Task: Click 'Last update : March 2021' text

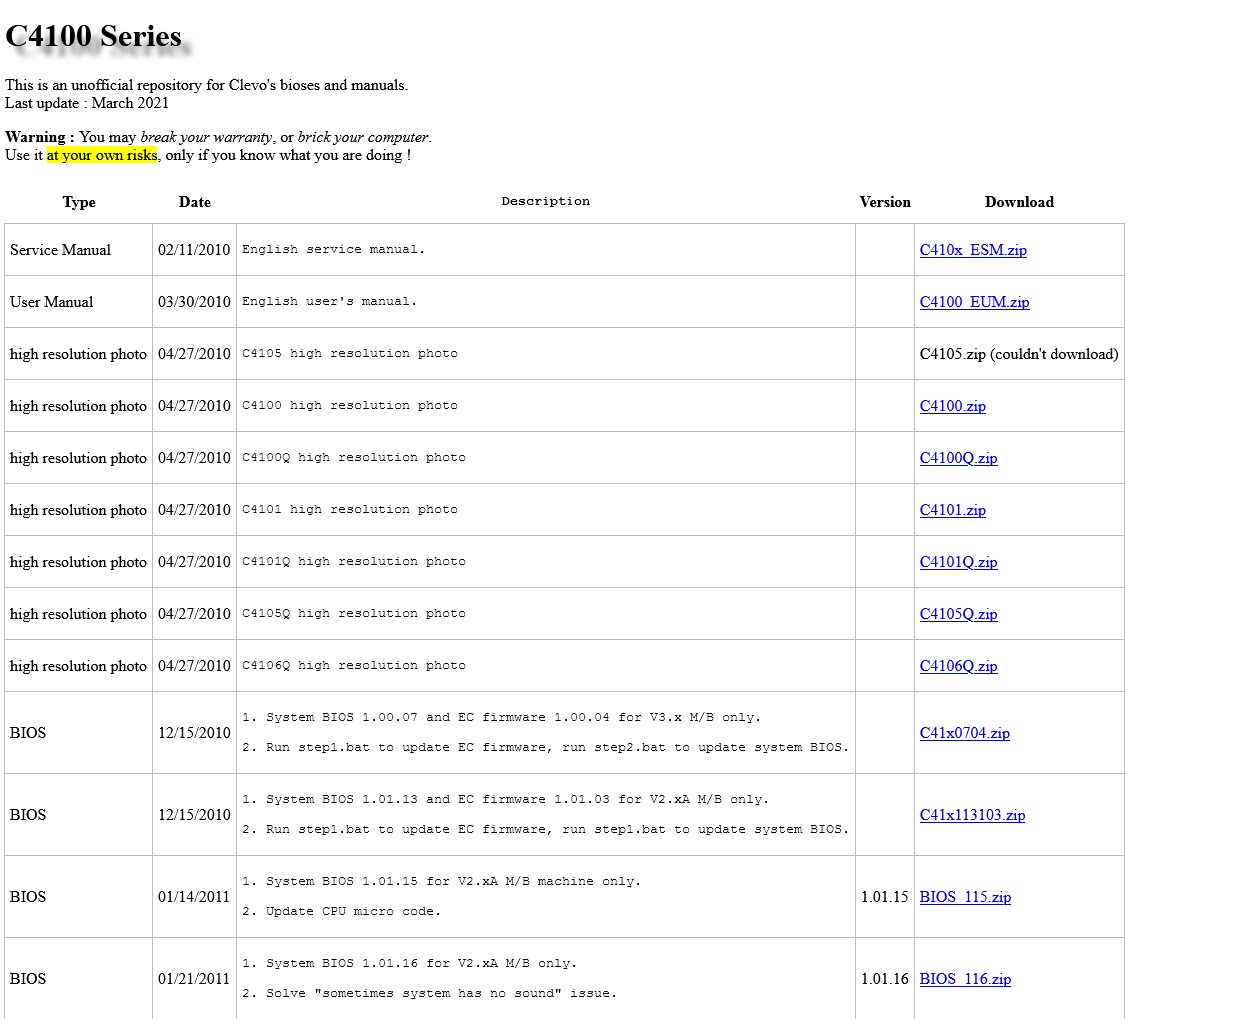Action: coord(87,103)
